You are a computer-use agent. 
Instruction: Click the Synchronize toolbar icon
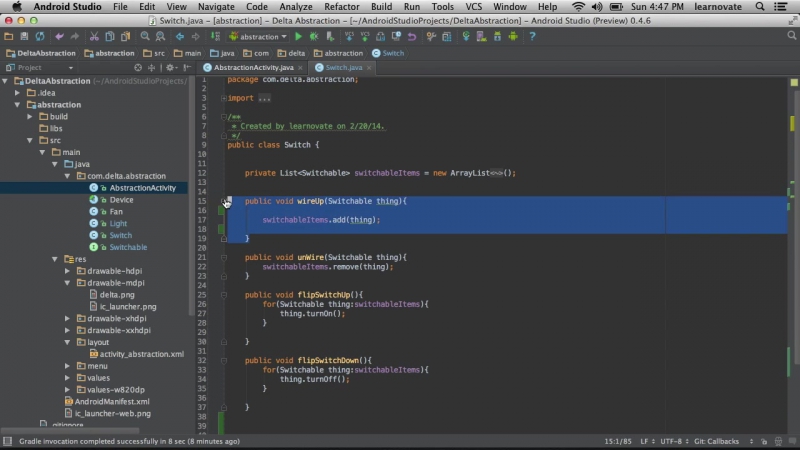tap(40, 36)
